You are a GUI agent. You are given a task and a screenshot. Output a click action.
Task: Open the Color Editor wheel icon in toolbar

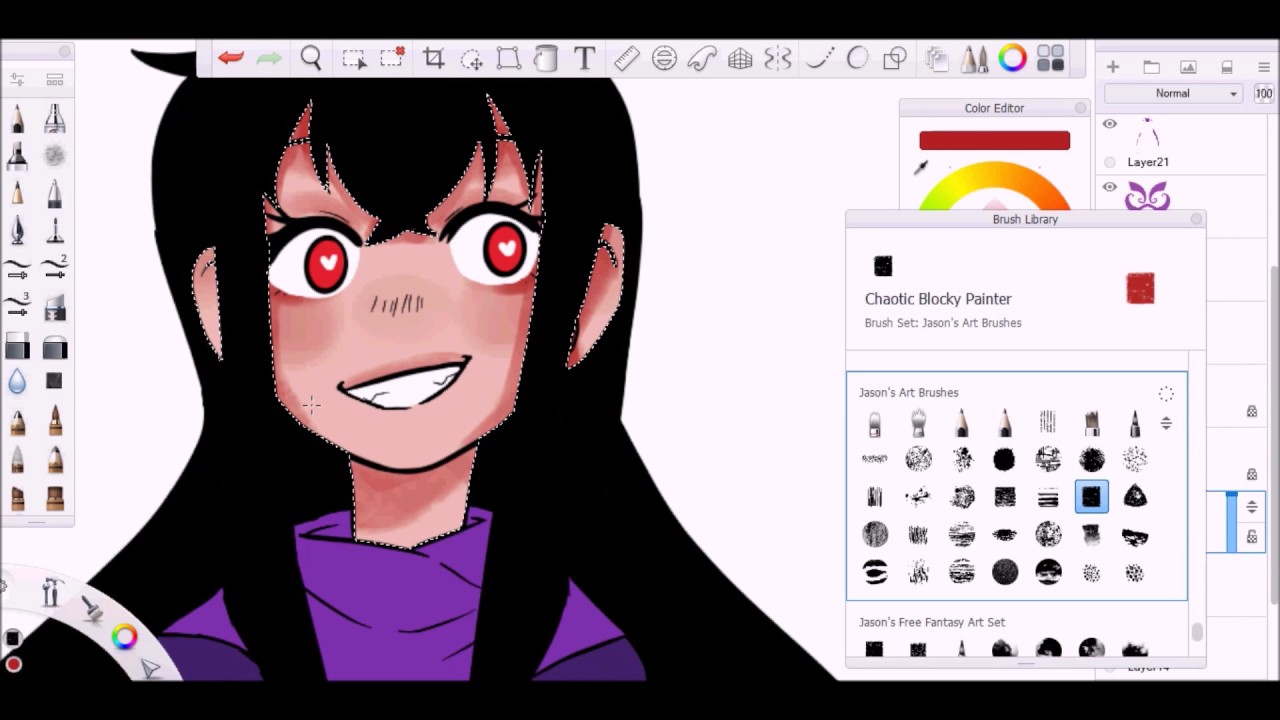(1012, 59)
